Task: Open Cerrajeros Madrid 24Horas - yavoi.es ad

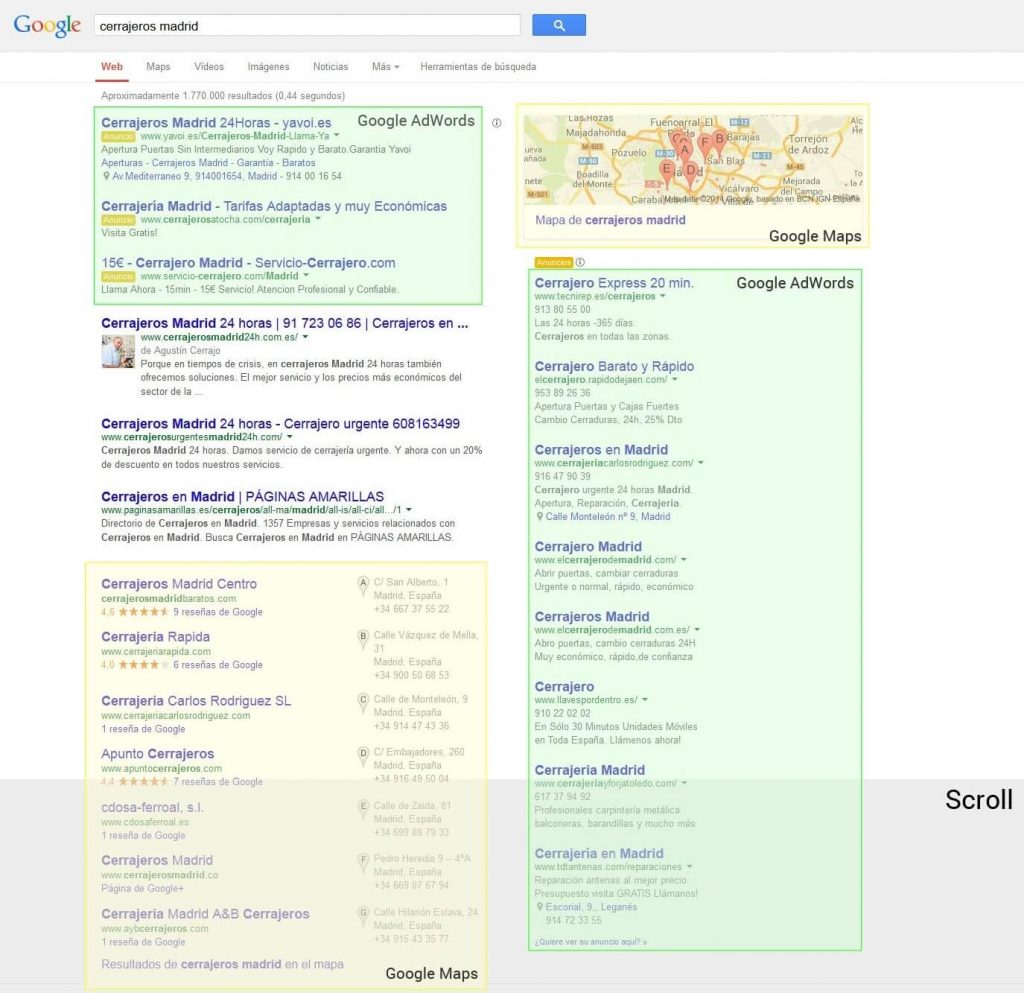Action: click(x=216, y=123)
